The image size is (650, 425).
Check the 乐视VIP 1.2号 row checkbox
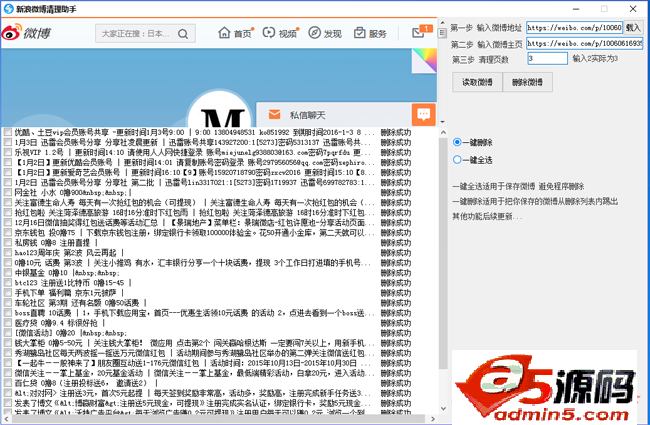coord(7,152)
